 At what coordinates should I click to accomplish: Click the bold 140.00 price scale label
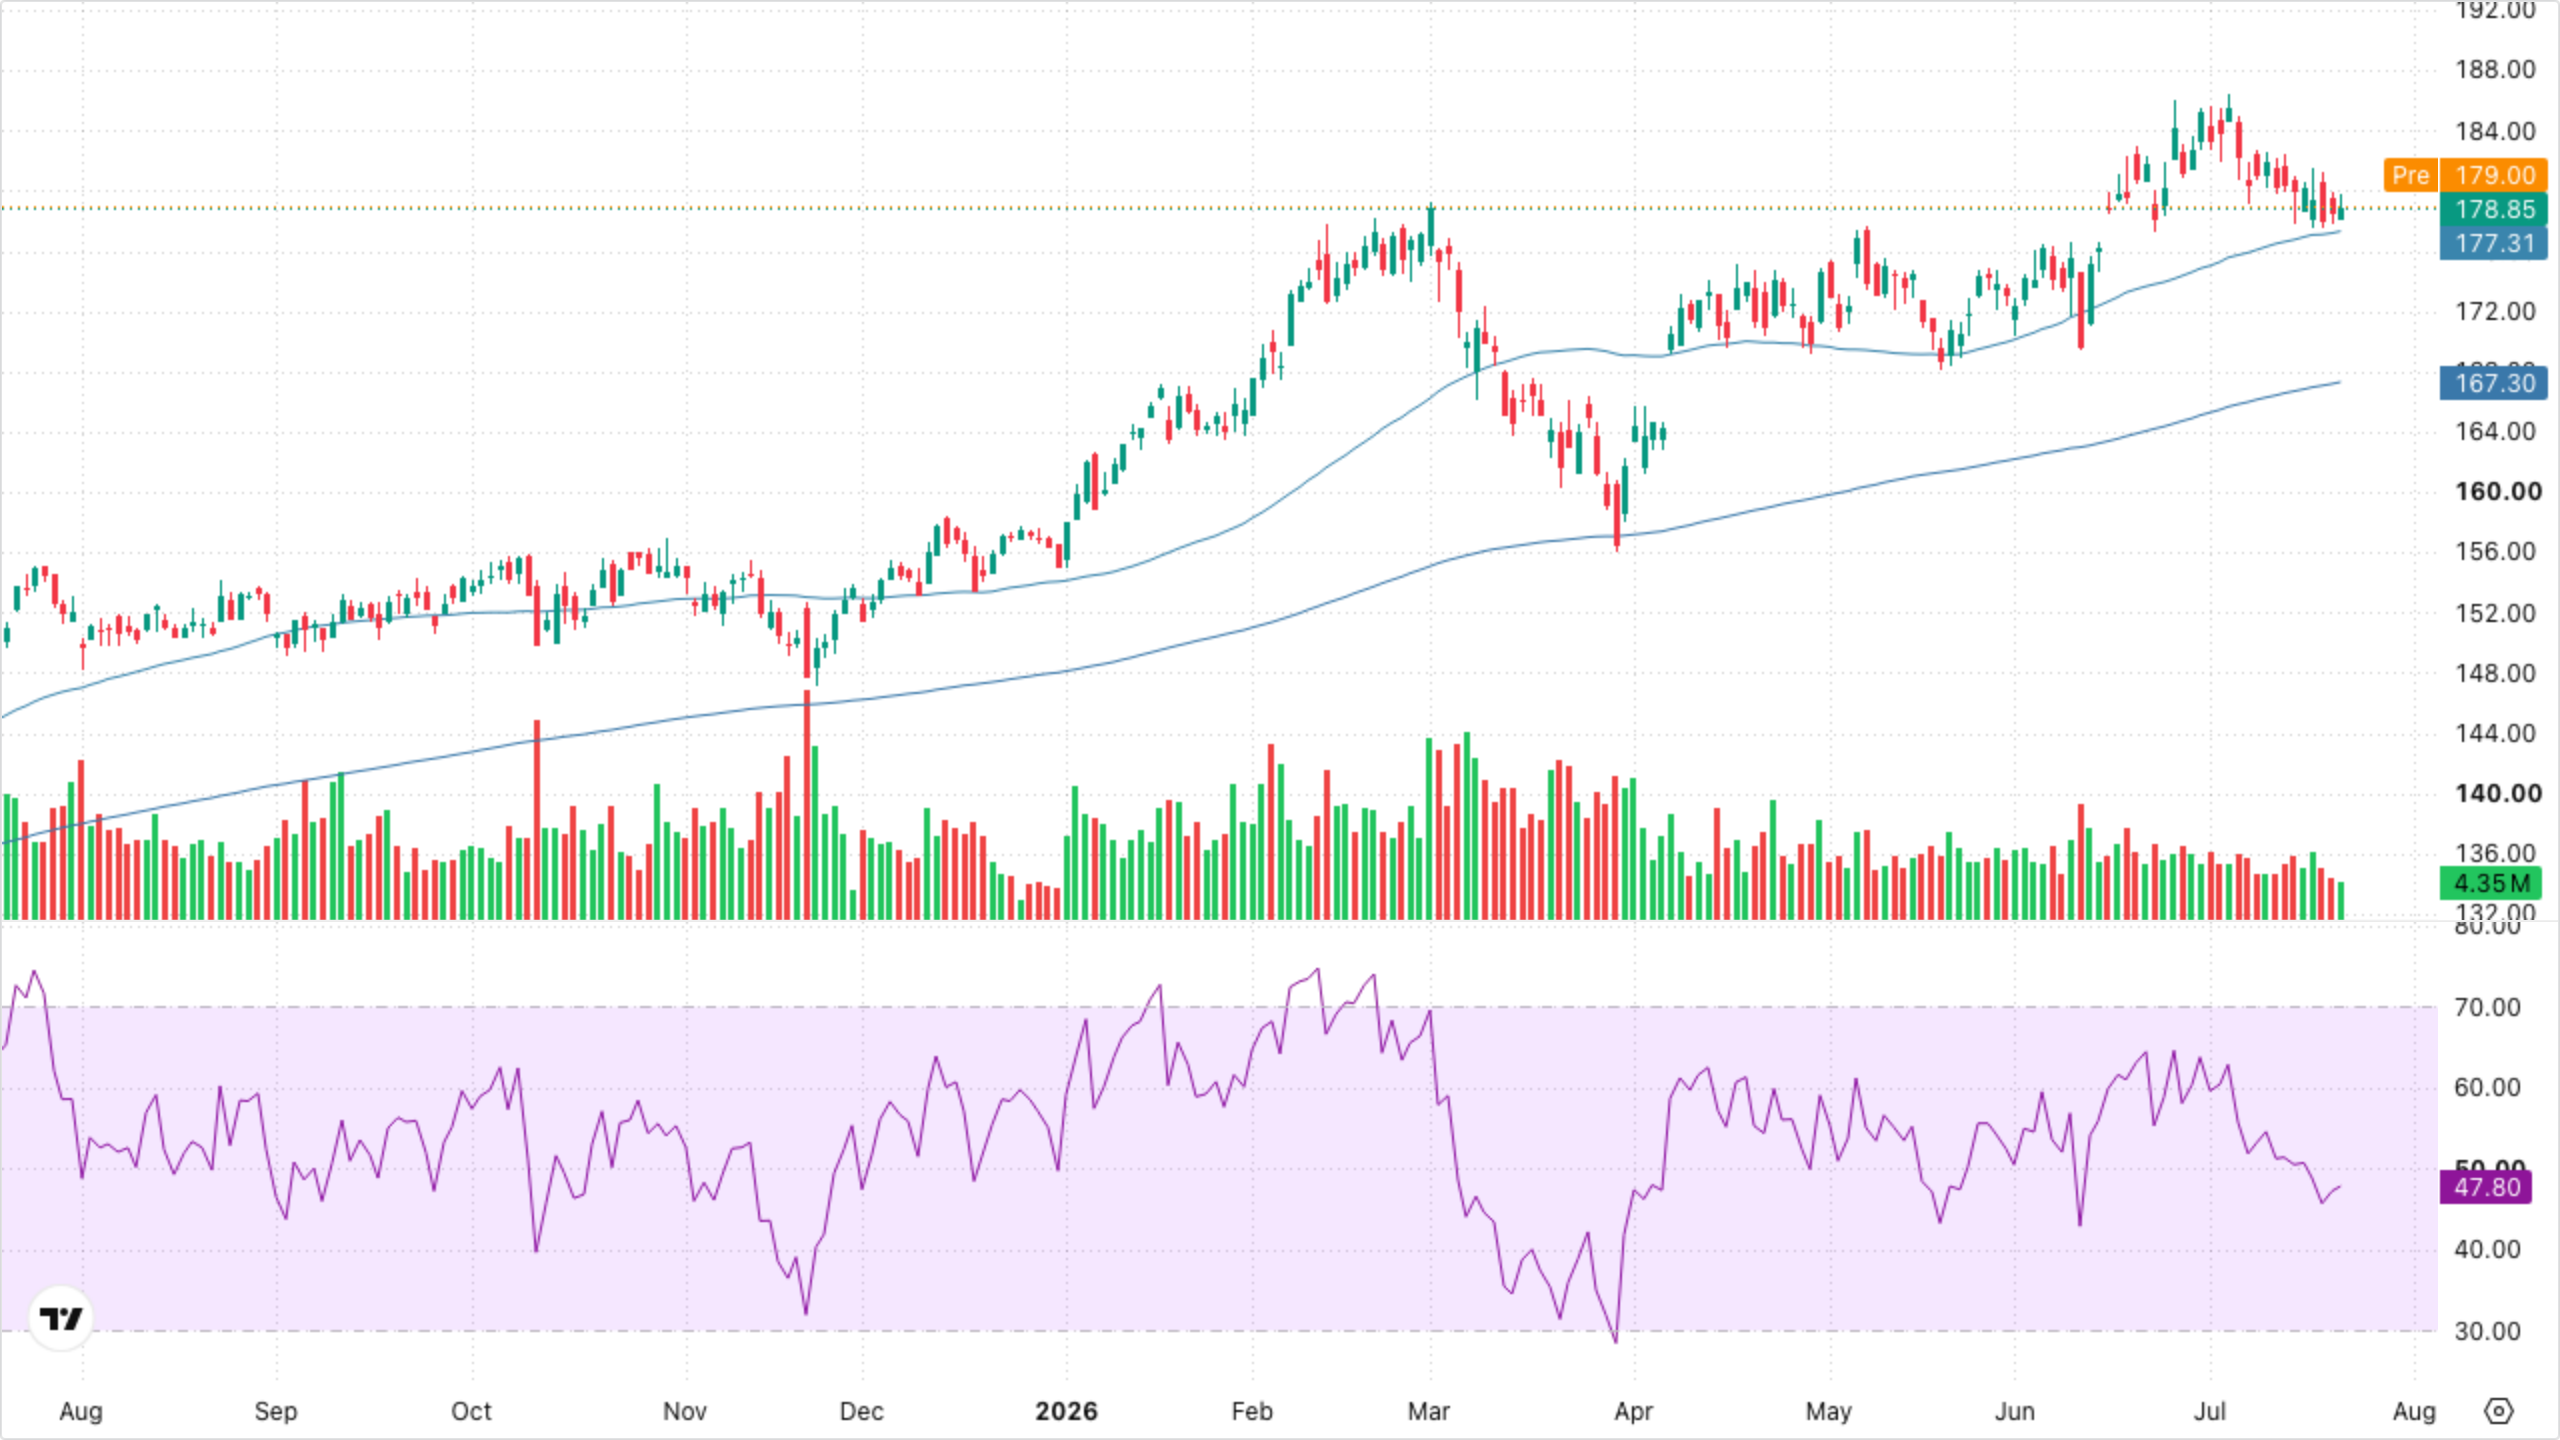pos(2498,793)
